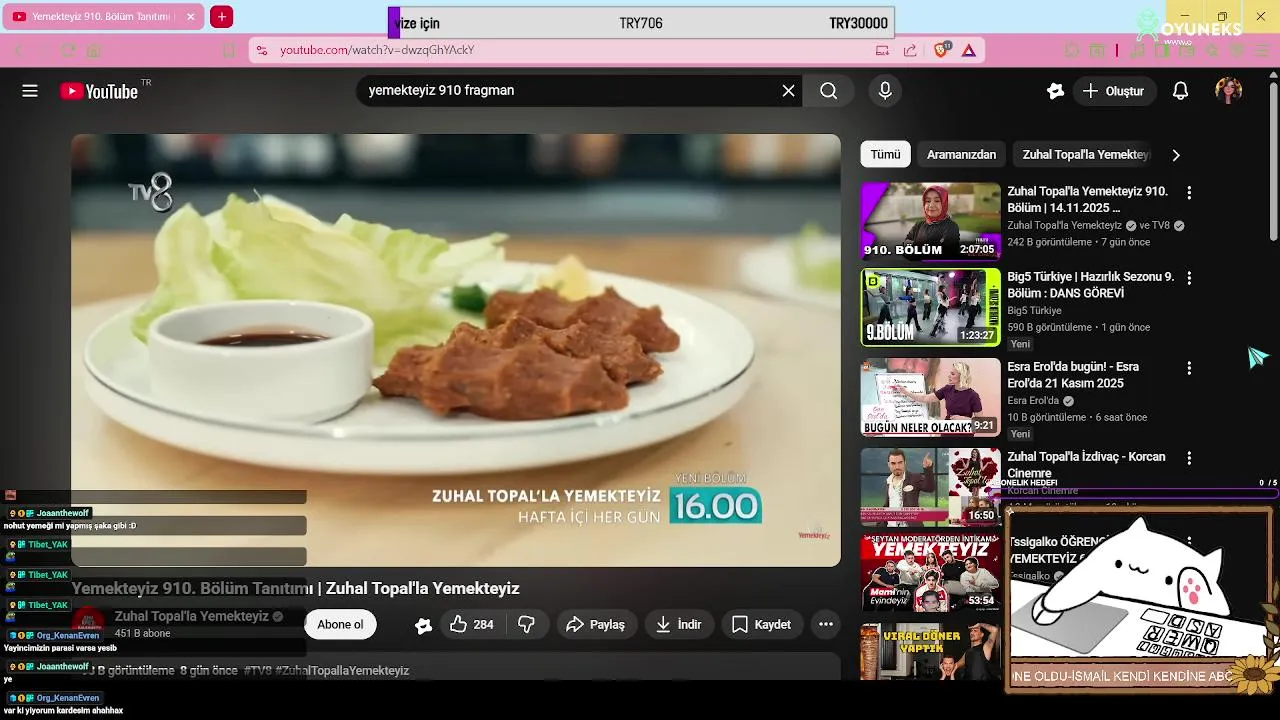Click the Abone ol subscribe button
The height and width of the screenshot is (720, 1280).
(x=340, y=624)
